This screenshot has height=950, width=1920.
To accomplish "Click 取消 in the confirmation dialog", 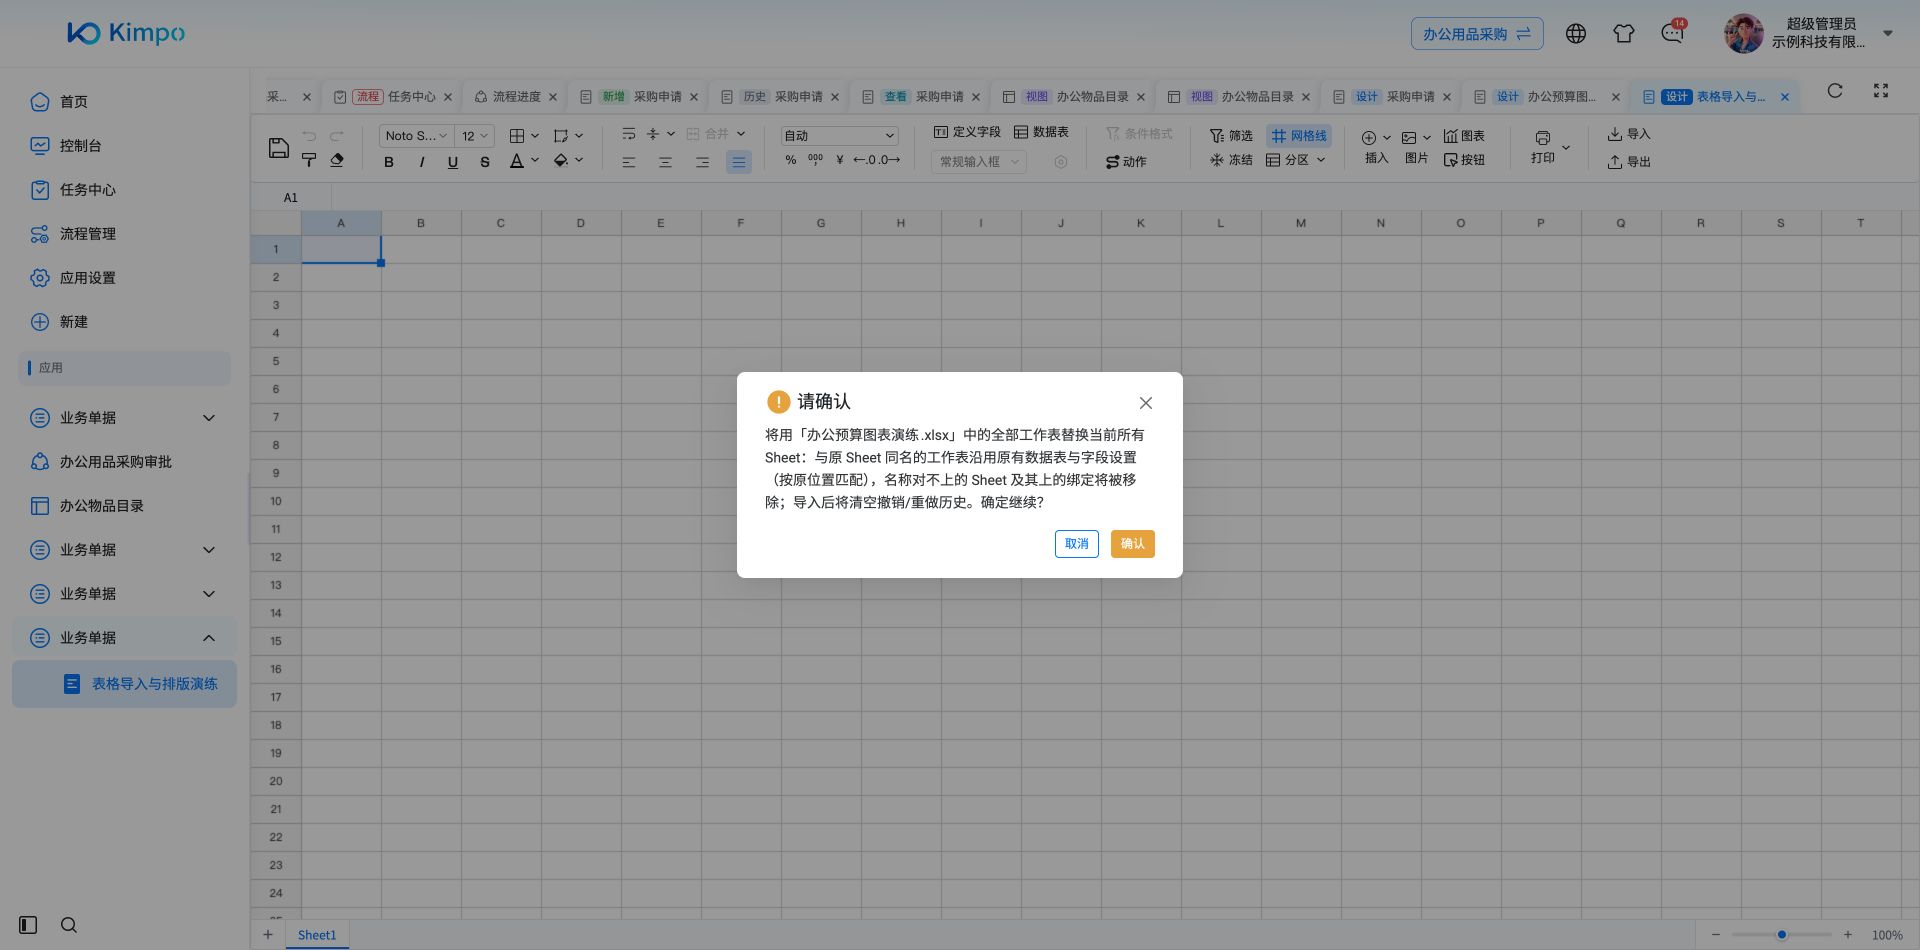I will [x=1076, y=544].
